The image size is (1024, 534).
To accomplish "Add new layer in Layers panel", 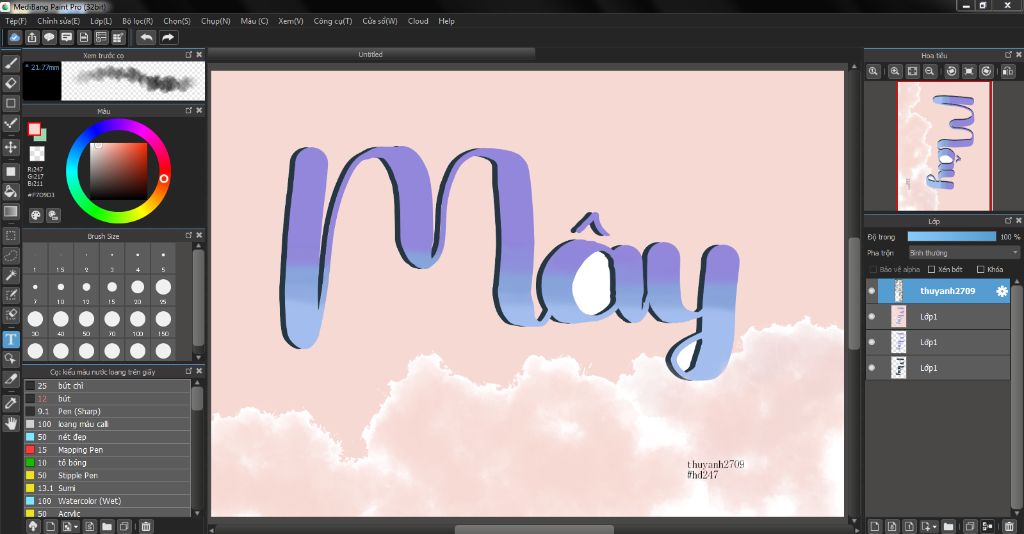I will [x=874, y=526].
